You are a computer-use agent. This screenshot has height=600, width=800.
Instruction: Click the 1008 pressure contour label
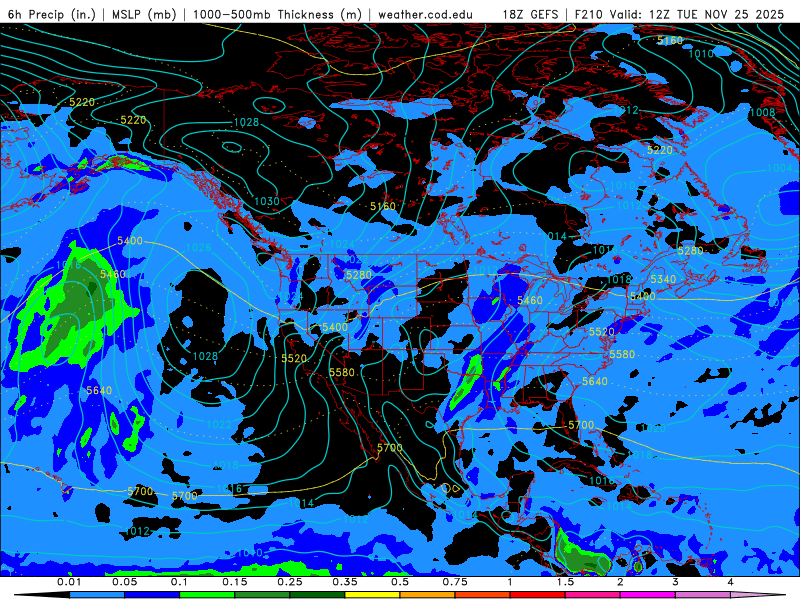[x=762, y=112]
